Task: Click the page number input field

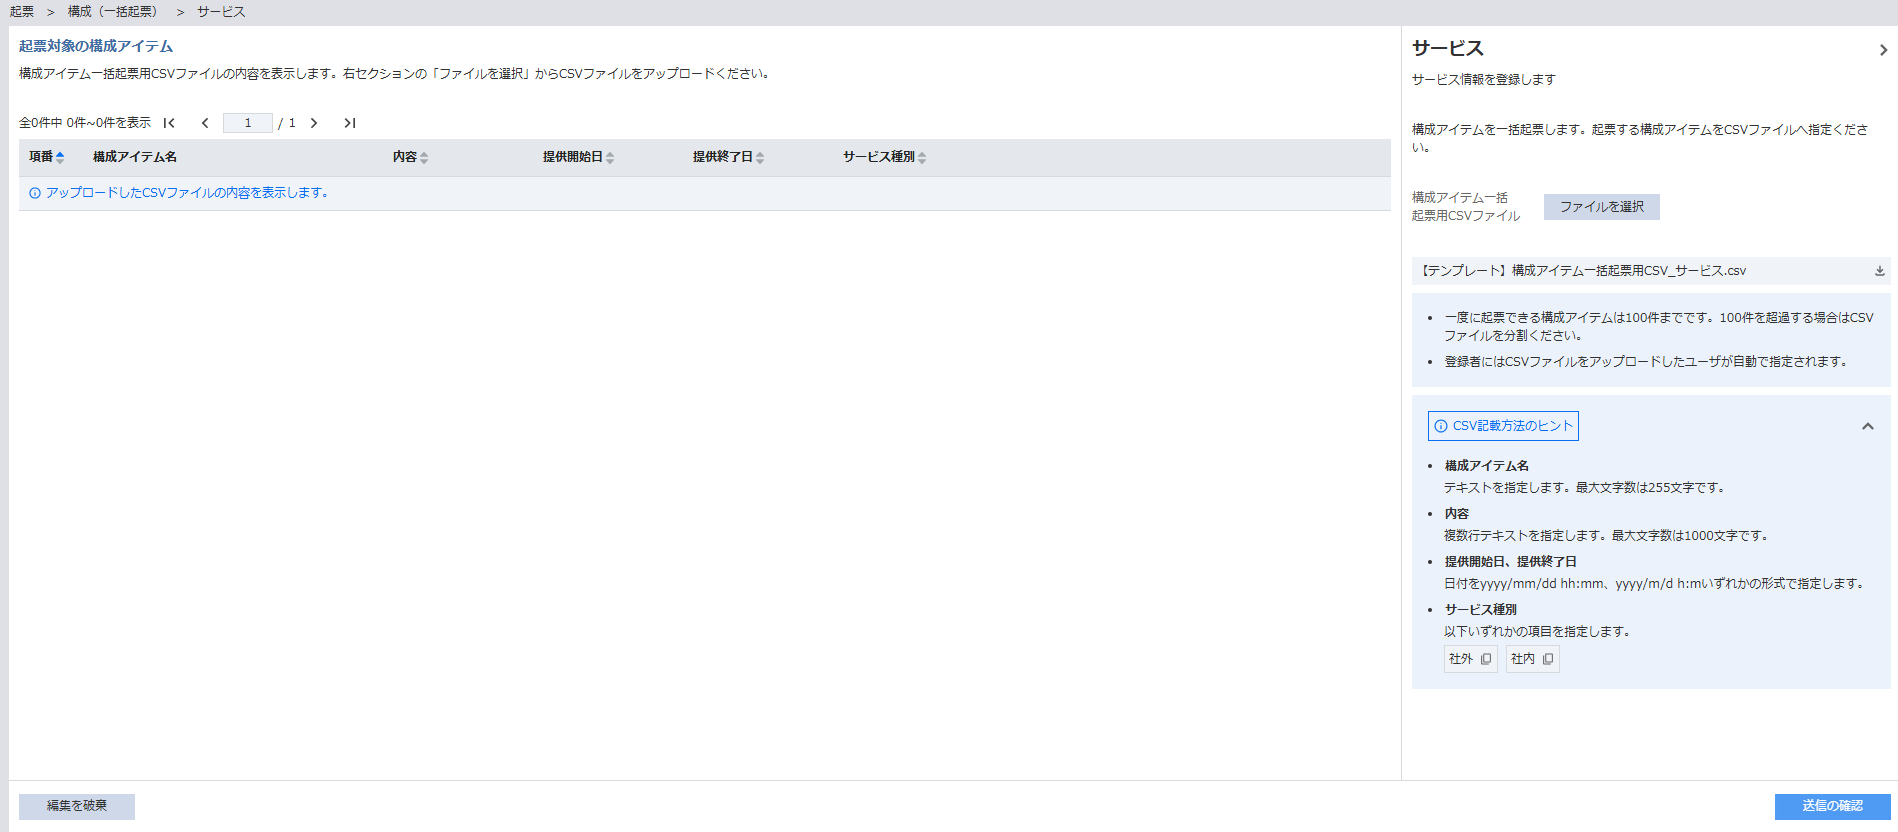Action: coord(247,123)
